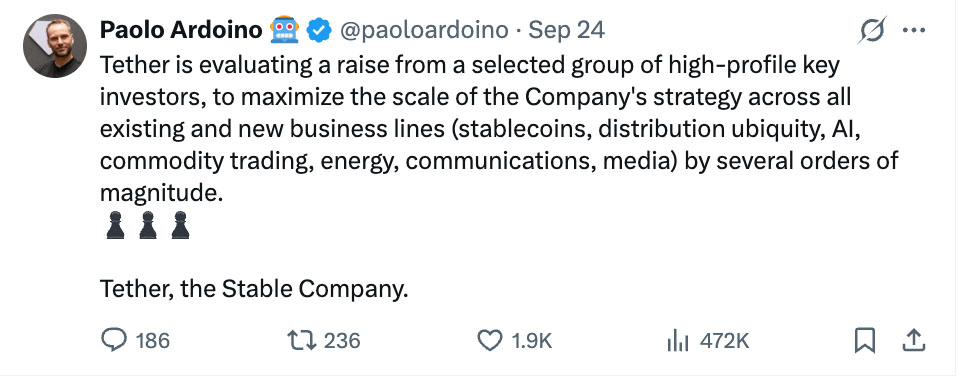Screen dimensions: 970x376
Task: Click the 472K views count
Action: coord(724,341)
